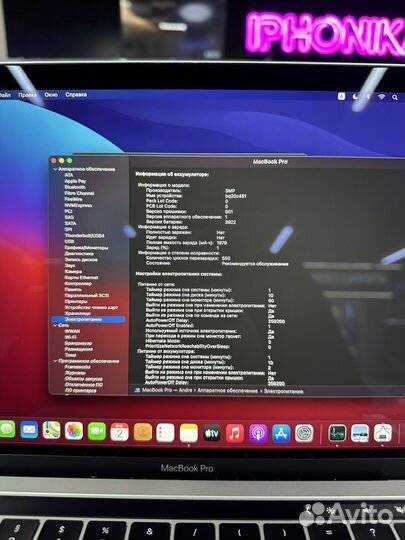Select PCI in the sidebar

[x=69, y=211]
